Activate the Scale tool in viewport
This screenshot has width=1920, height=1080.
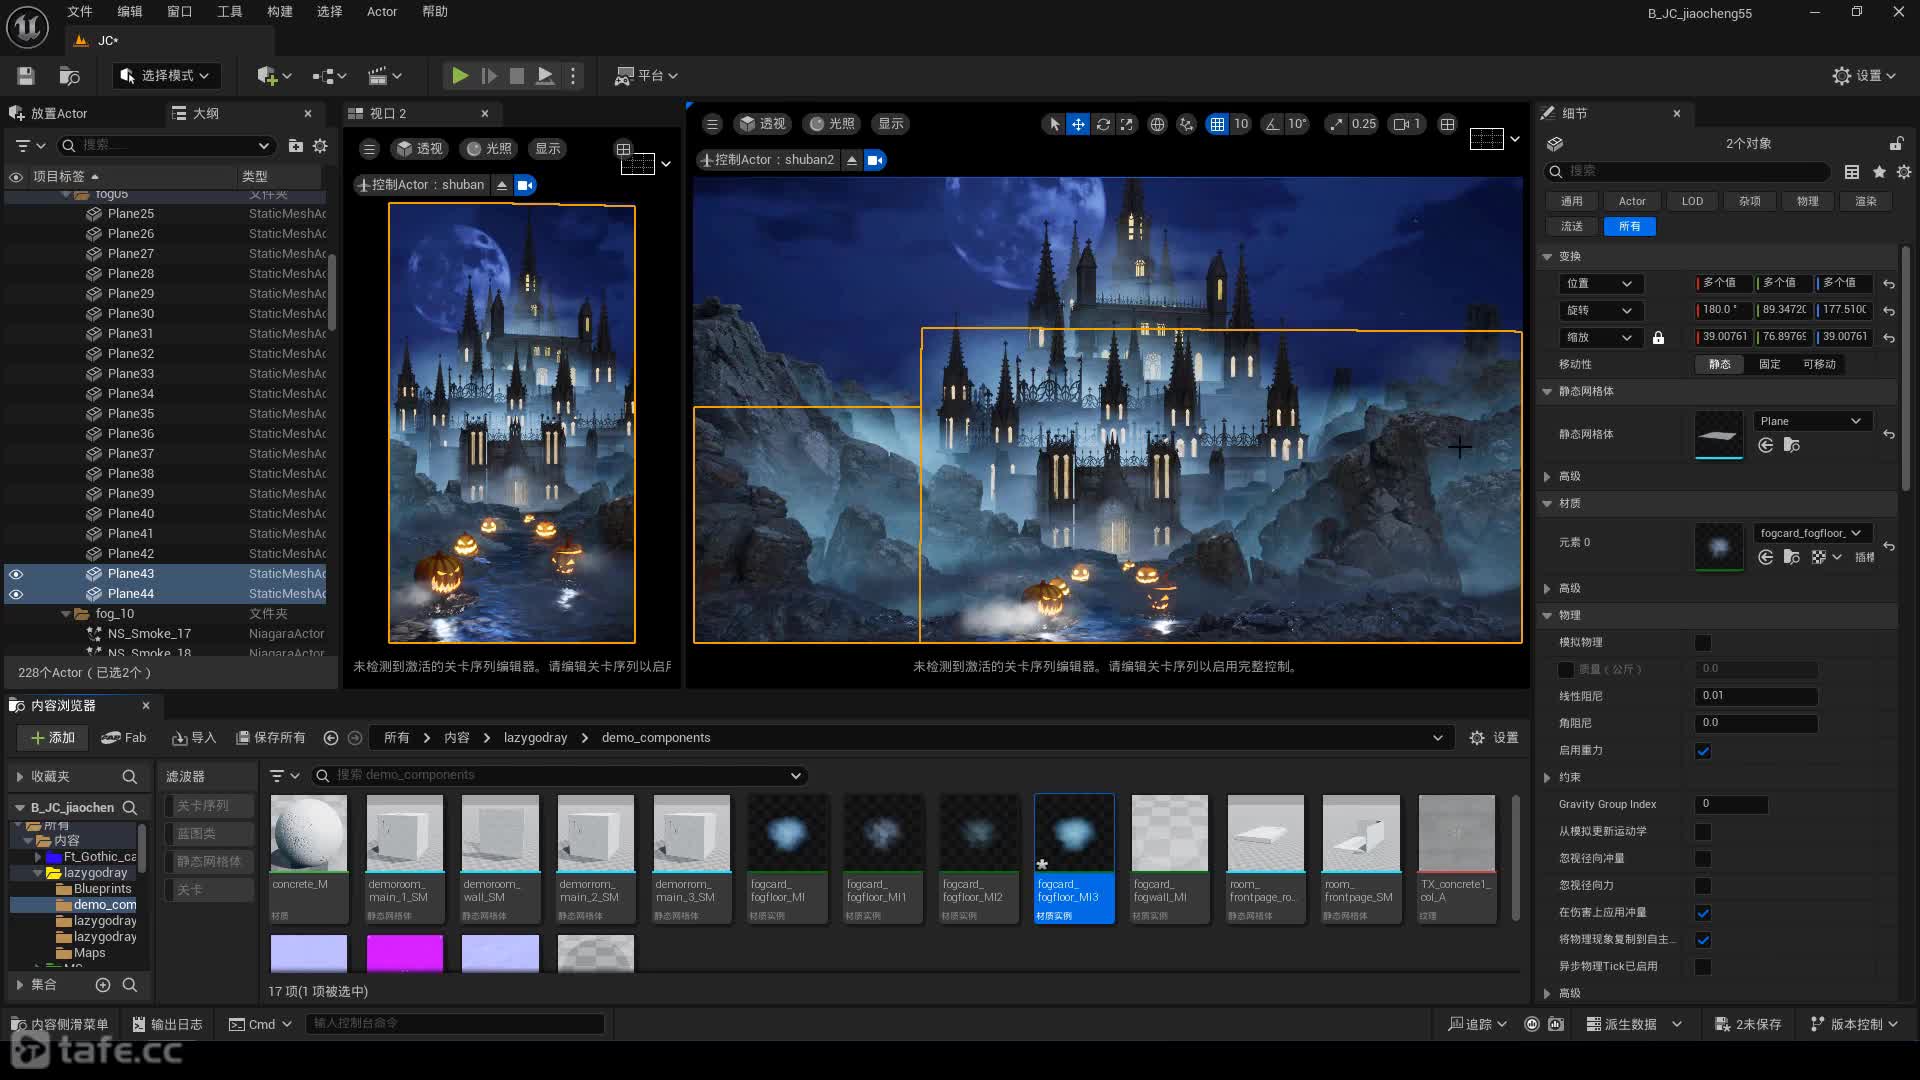pos(1127,124)
